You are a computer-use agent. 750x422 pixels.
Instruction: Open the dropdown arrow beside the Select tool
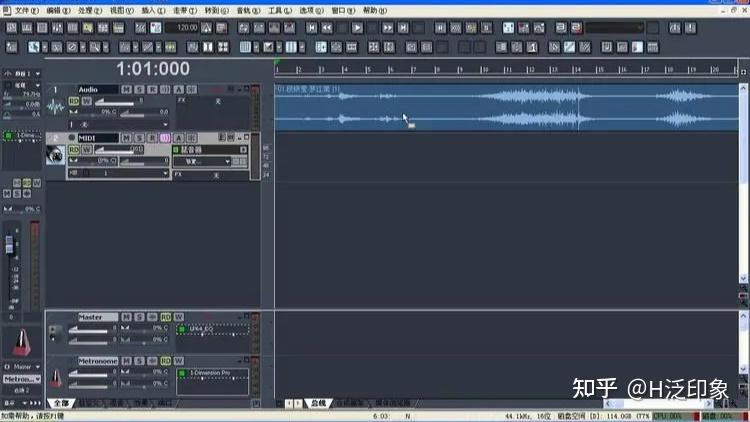pyautogui.click(x=44, y=47)
